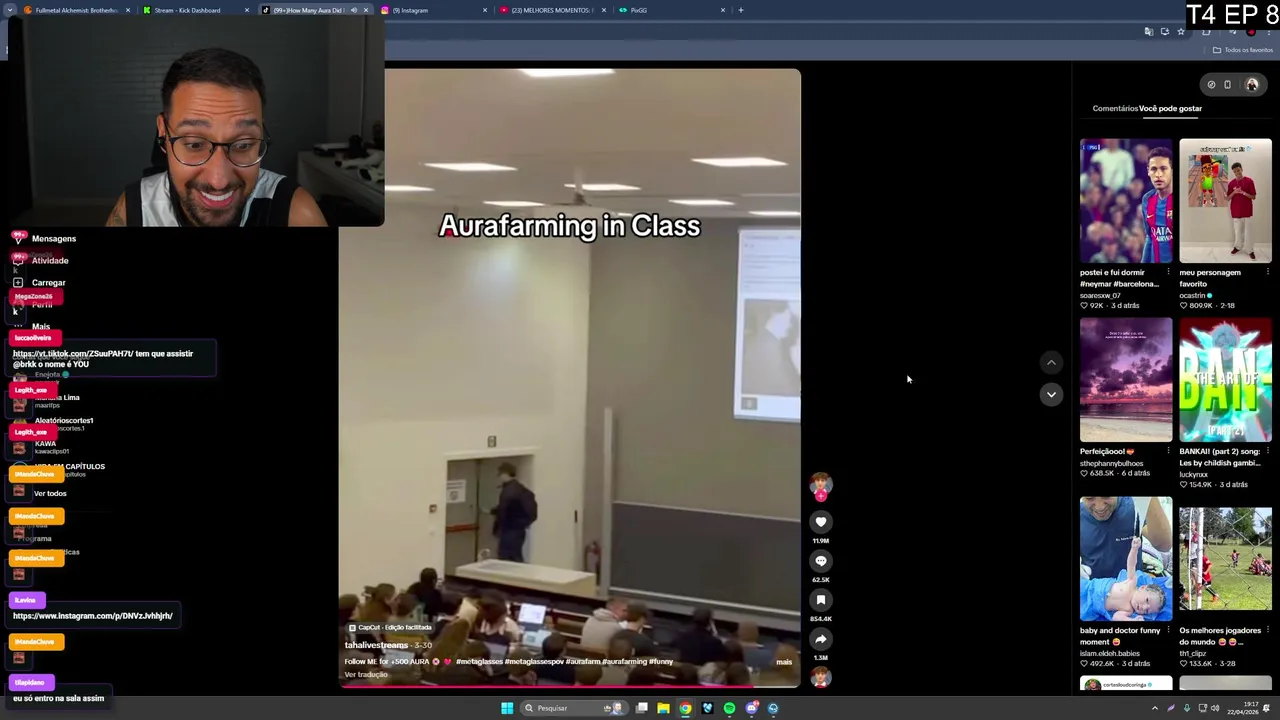Open the tab search dropdown arrow
Image resolution: width=1280 pixels, height=720 pixels.
click(11, 10)
